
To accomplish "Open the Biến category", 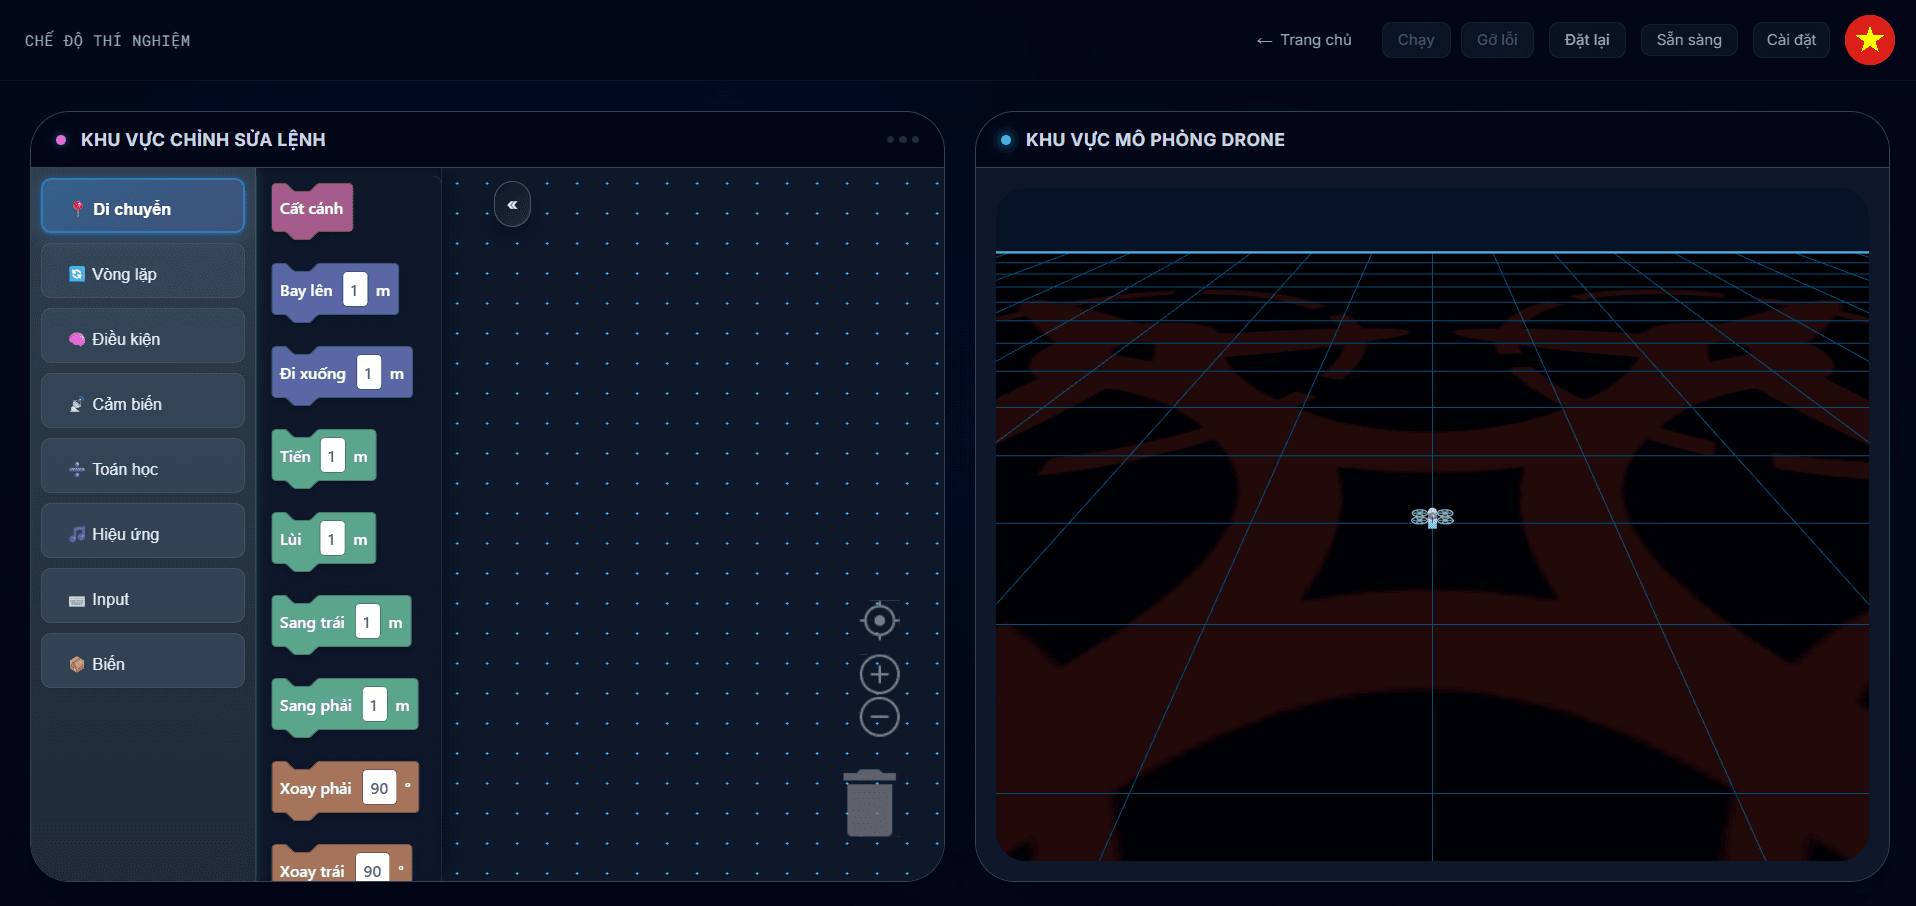I will [x=143, y=661].
